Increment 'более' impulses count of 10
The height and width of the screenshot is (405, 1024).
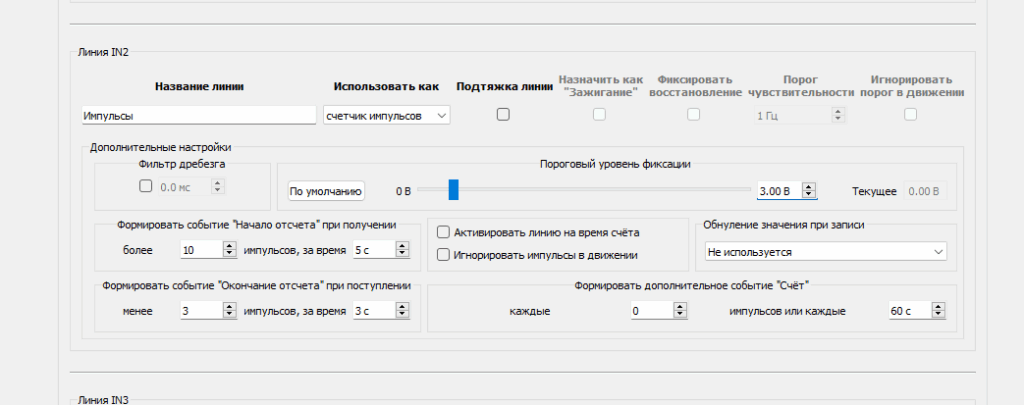point(229,246)
